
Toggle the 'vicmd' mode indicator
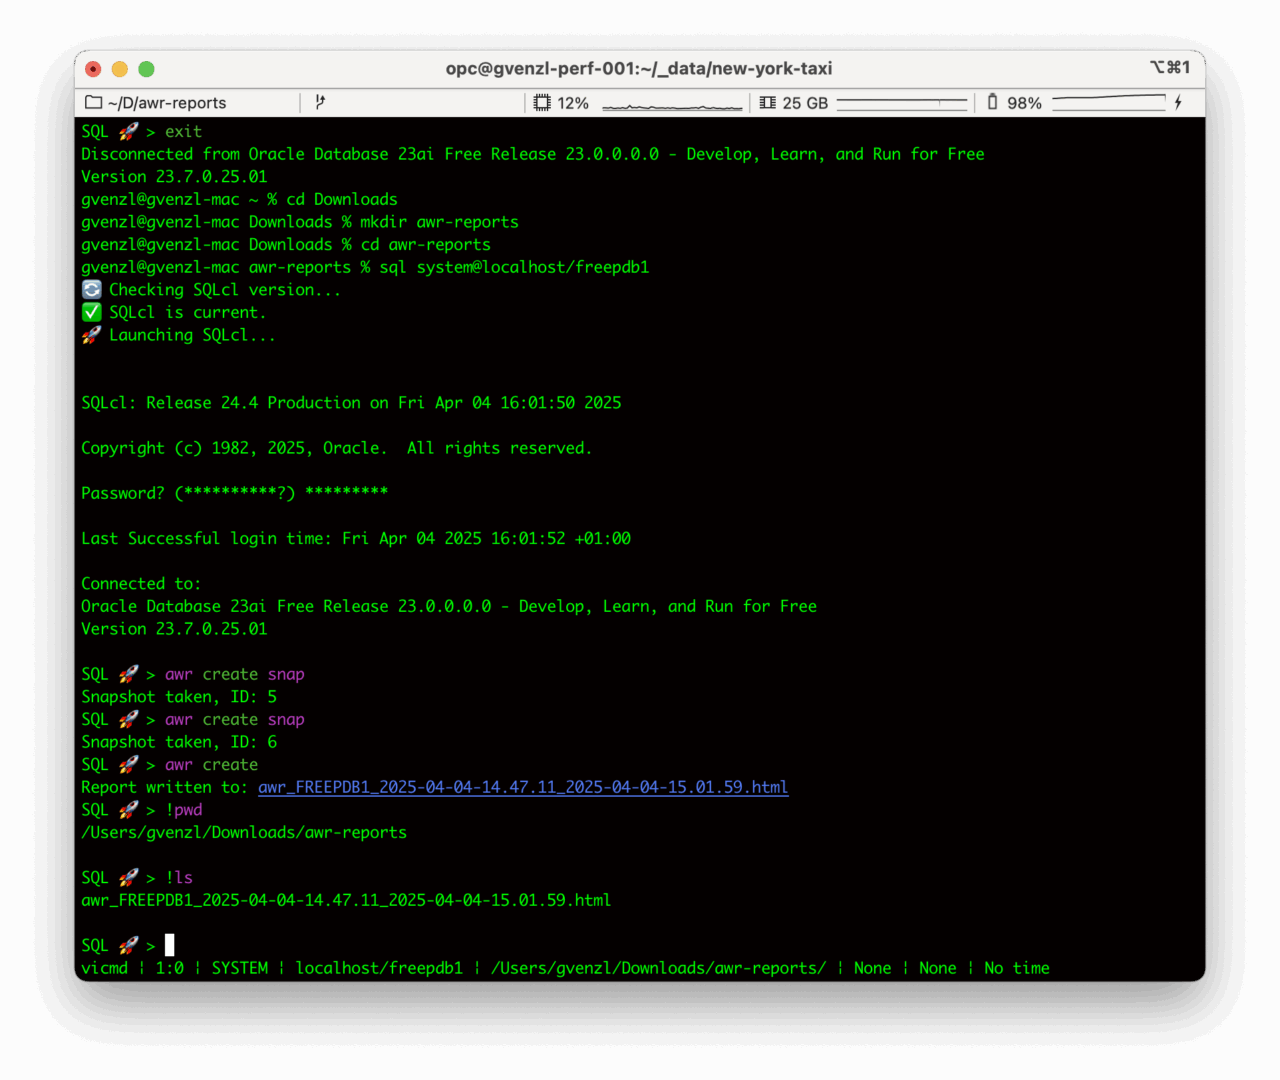103,968
